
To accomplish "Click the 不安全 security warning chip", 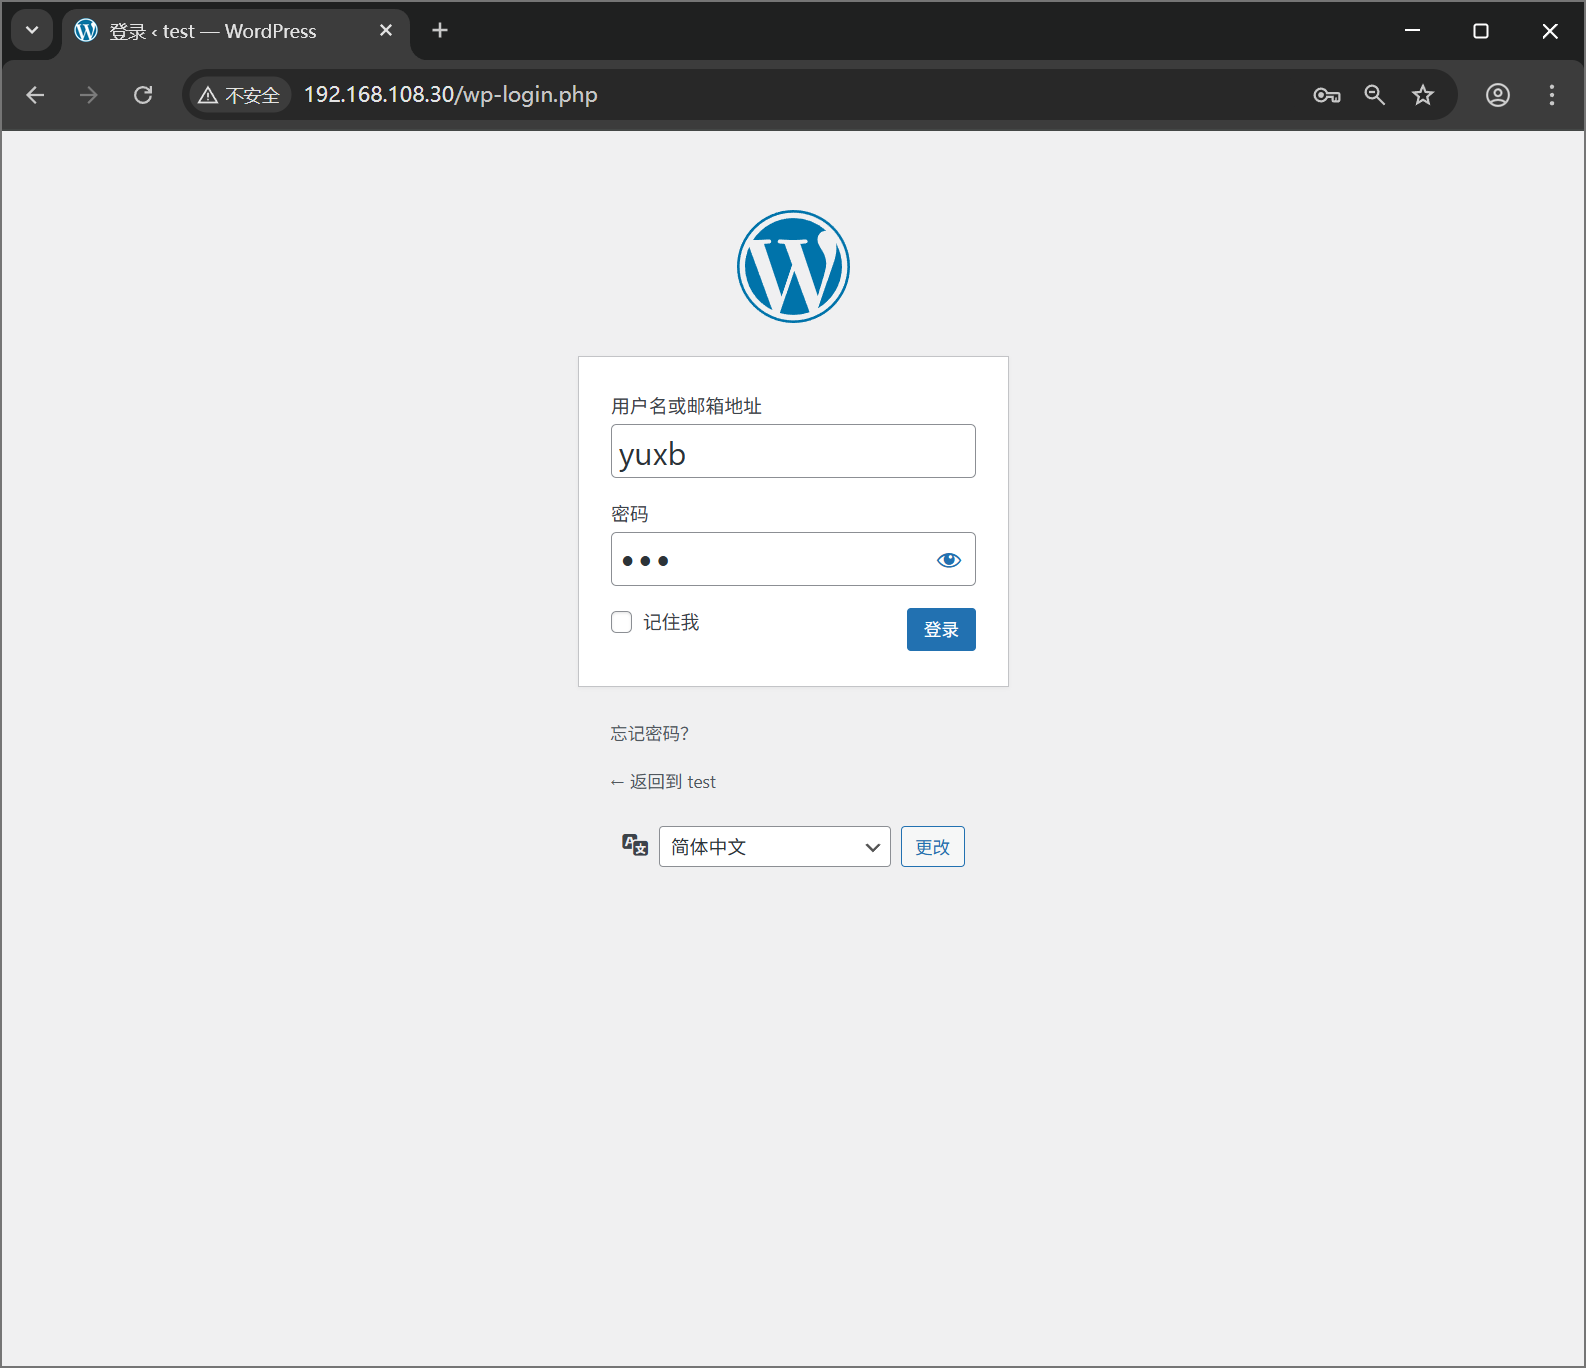I will 239,95.
